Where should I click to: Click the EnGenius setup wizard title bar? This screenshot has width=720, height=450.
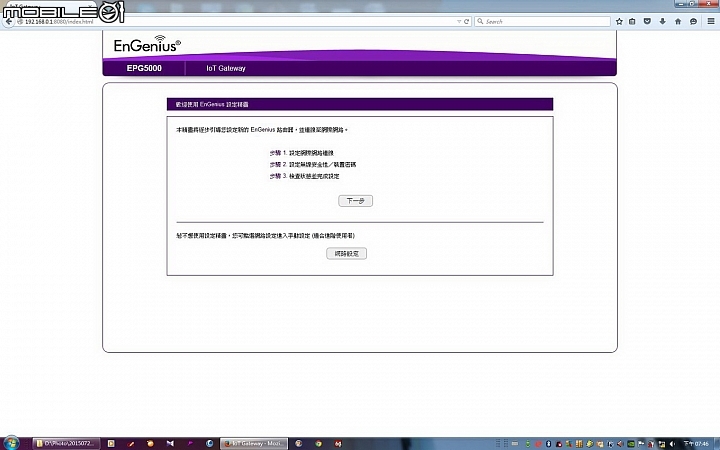pyautogui.click(x=360, y=104)
